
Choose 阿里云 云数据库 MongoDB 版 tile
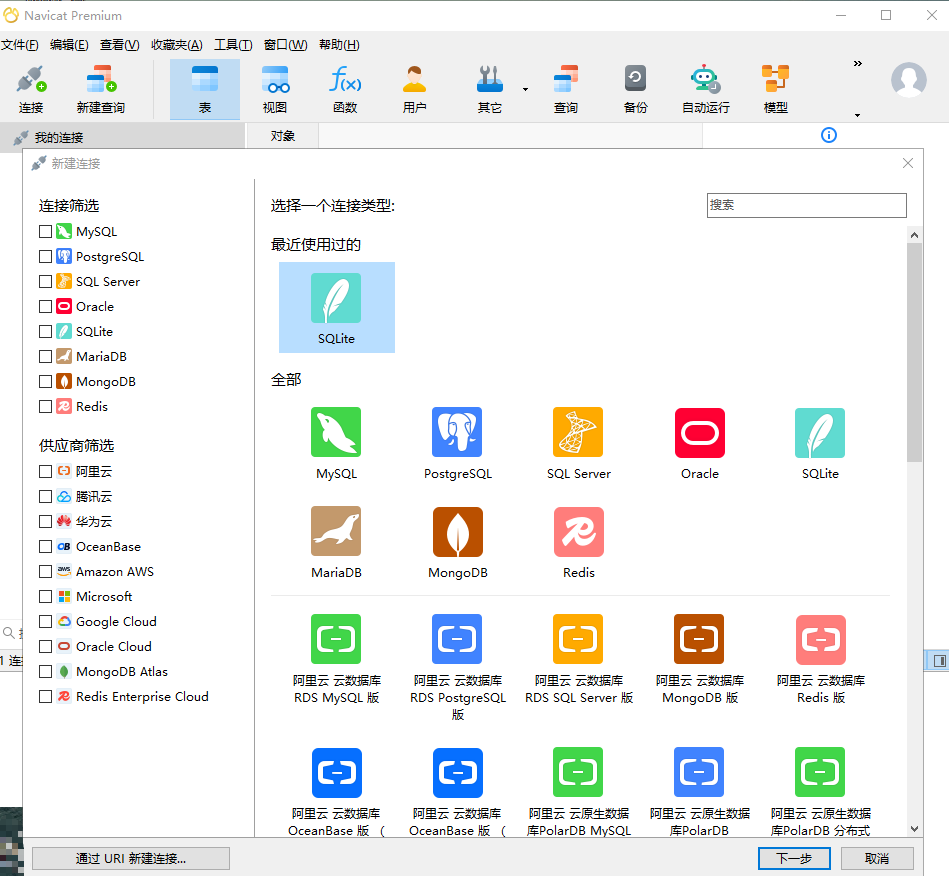[x=700, y=660]
